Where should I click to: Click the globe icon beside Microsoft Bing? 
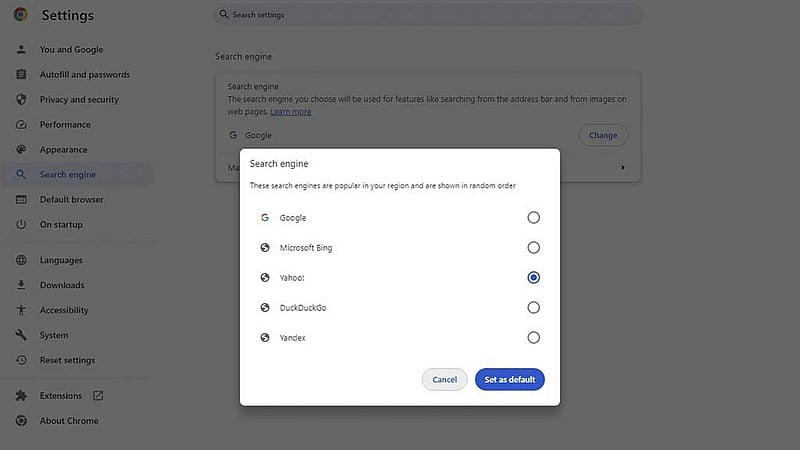coord(265,247)
